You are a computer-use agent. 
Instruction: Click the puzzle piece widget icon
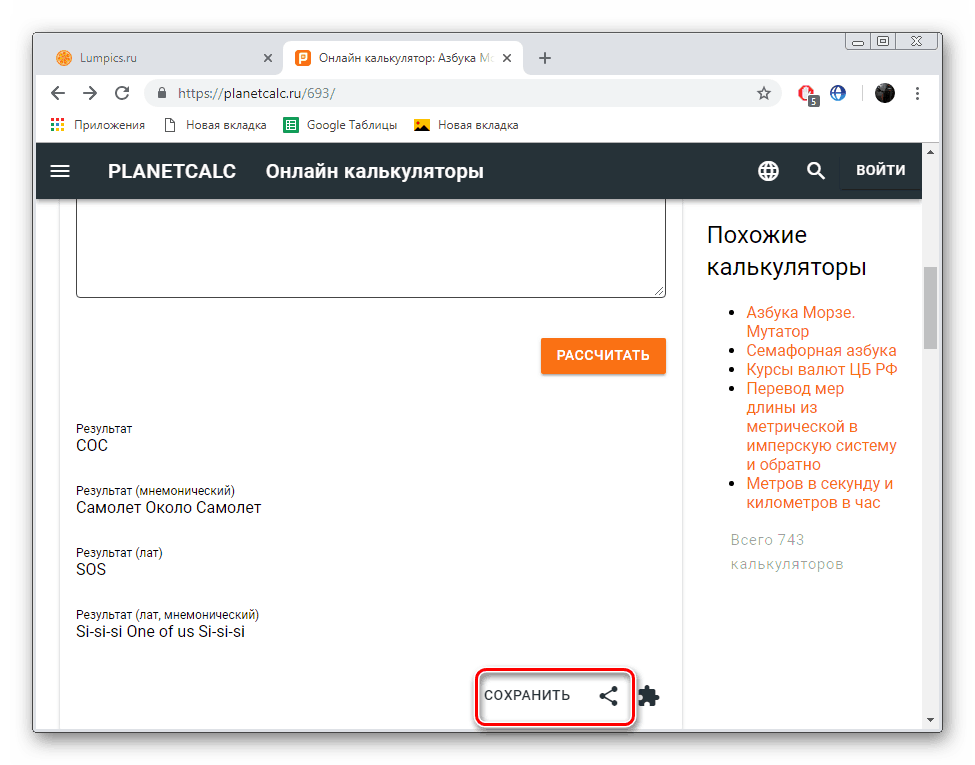click(x=649, y=696)
